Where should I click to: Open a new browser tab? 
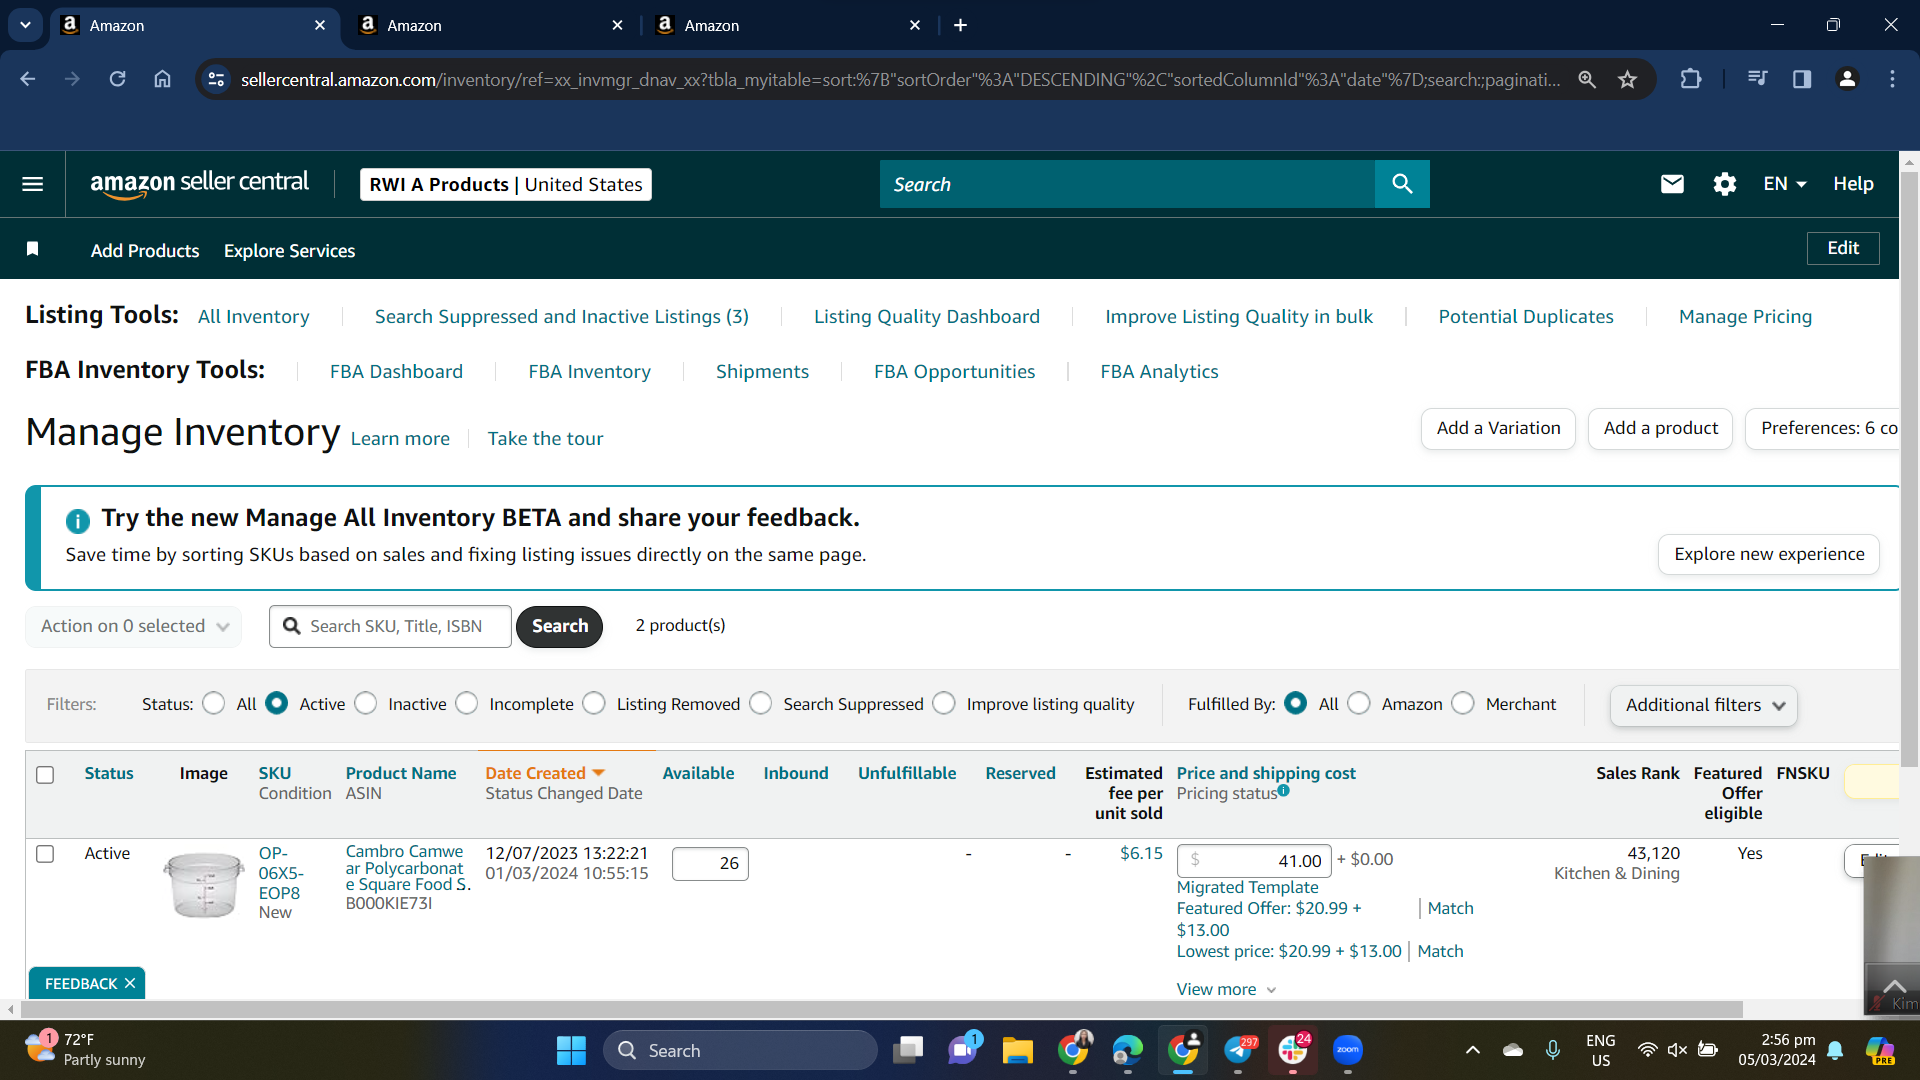(961, 25)
